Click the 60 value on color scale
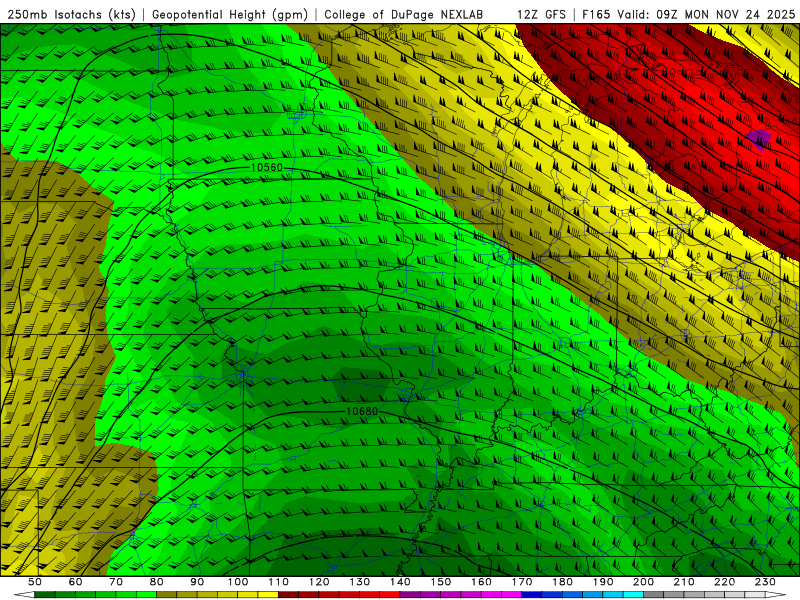This screenshot has width=800, height=600. coord(75,582)
